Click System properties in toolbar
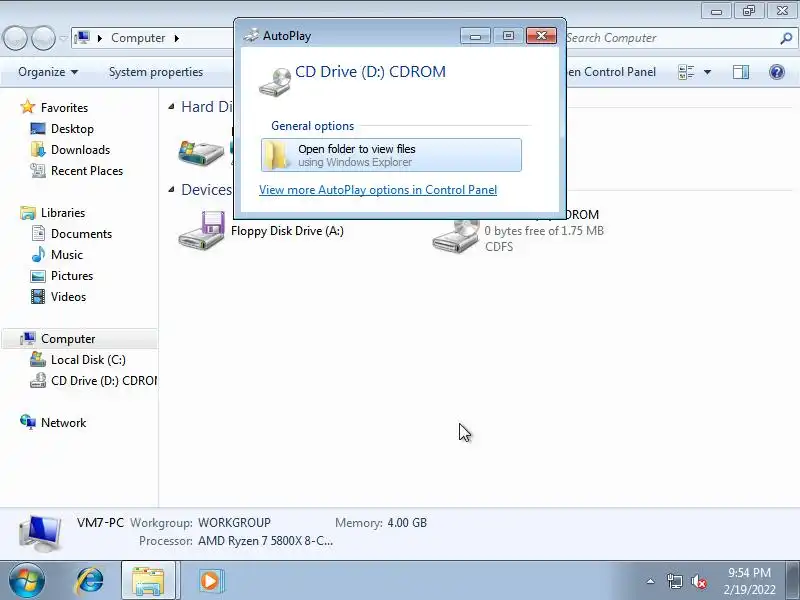The image size is (800, 600). (156, 72)
